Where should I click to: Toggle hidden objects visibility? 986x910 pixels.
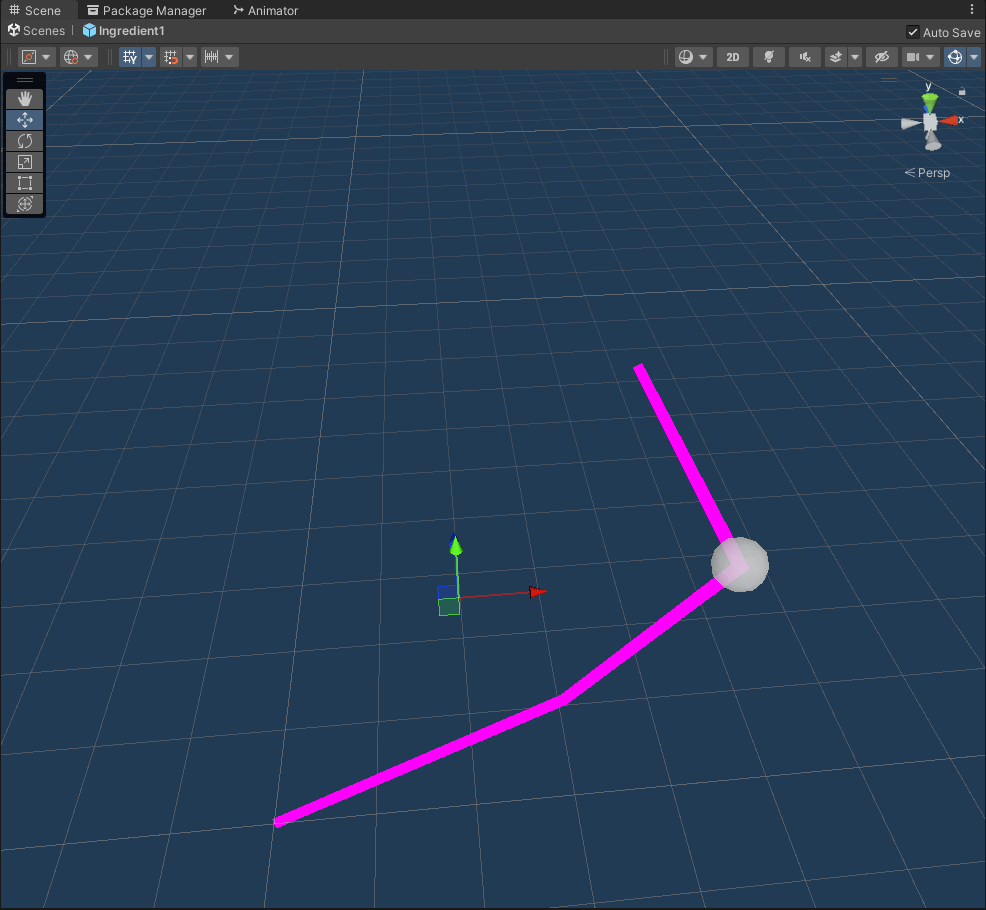point(880,57)
